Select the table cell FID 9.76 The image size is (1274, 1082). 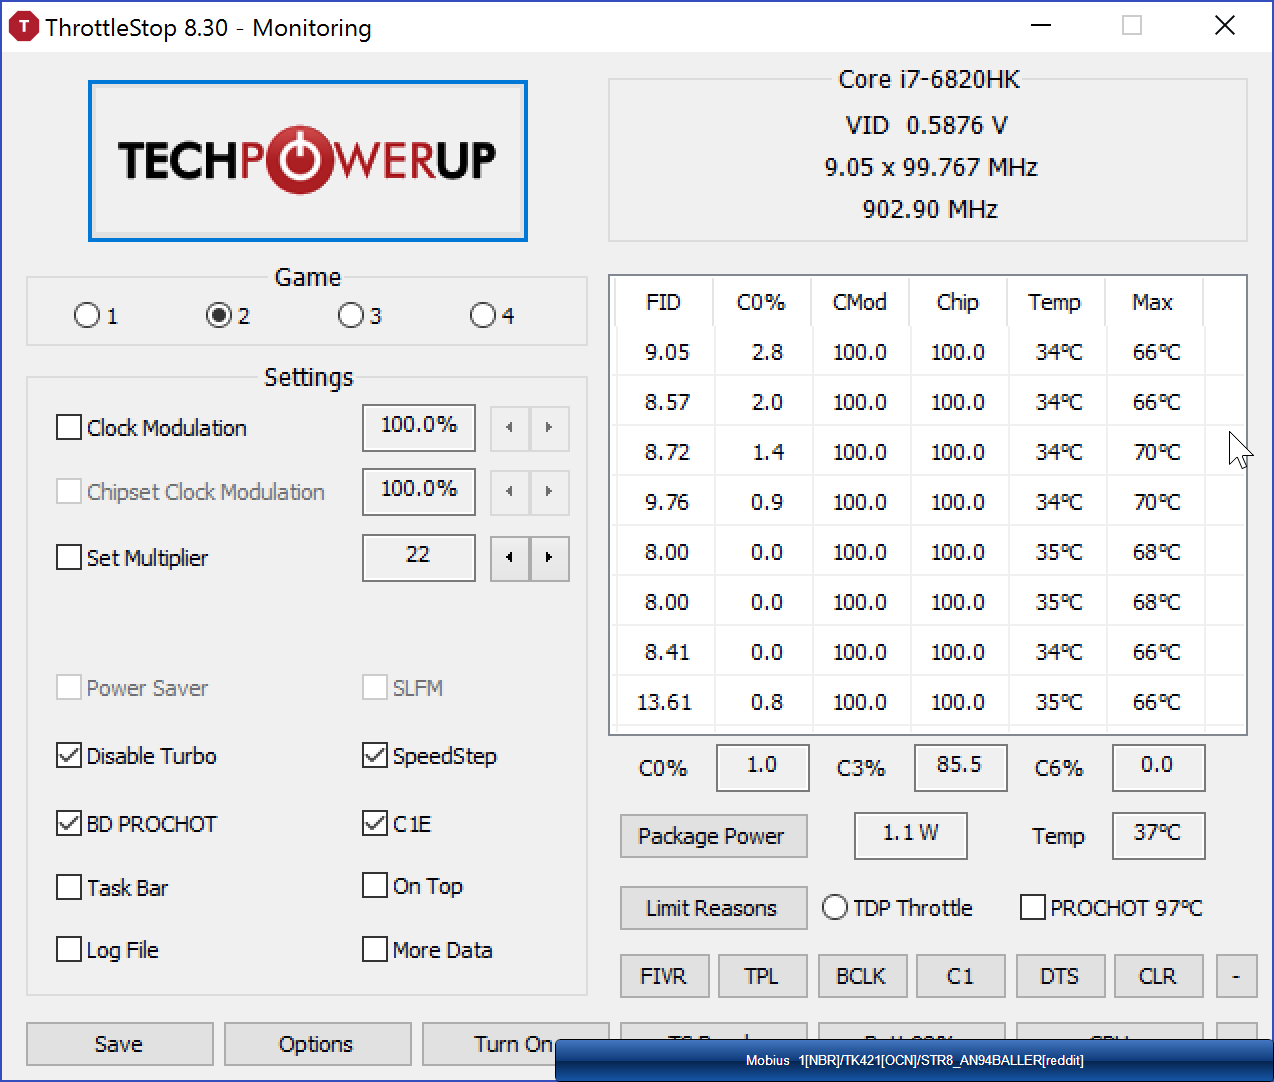tap(667, 502)
